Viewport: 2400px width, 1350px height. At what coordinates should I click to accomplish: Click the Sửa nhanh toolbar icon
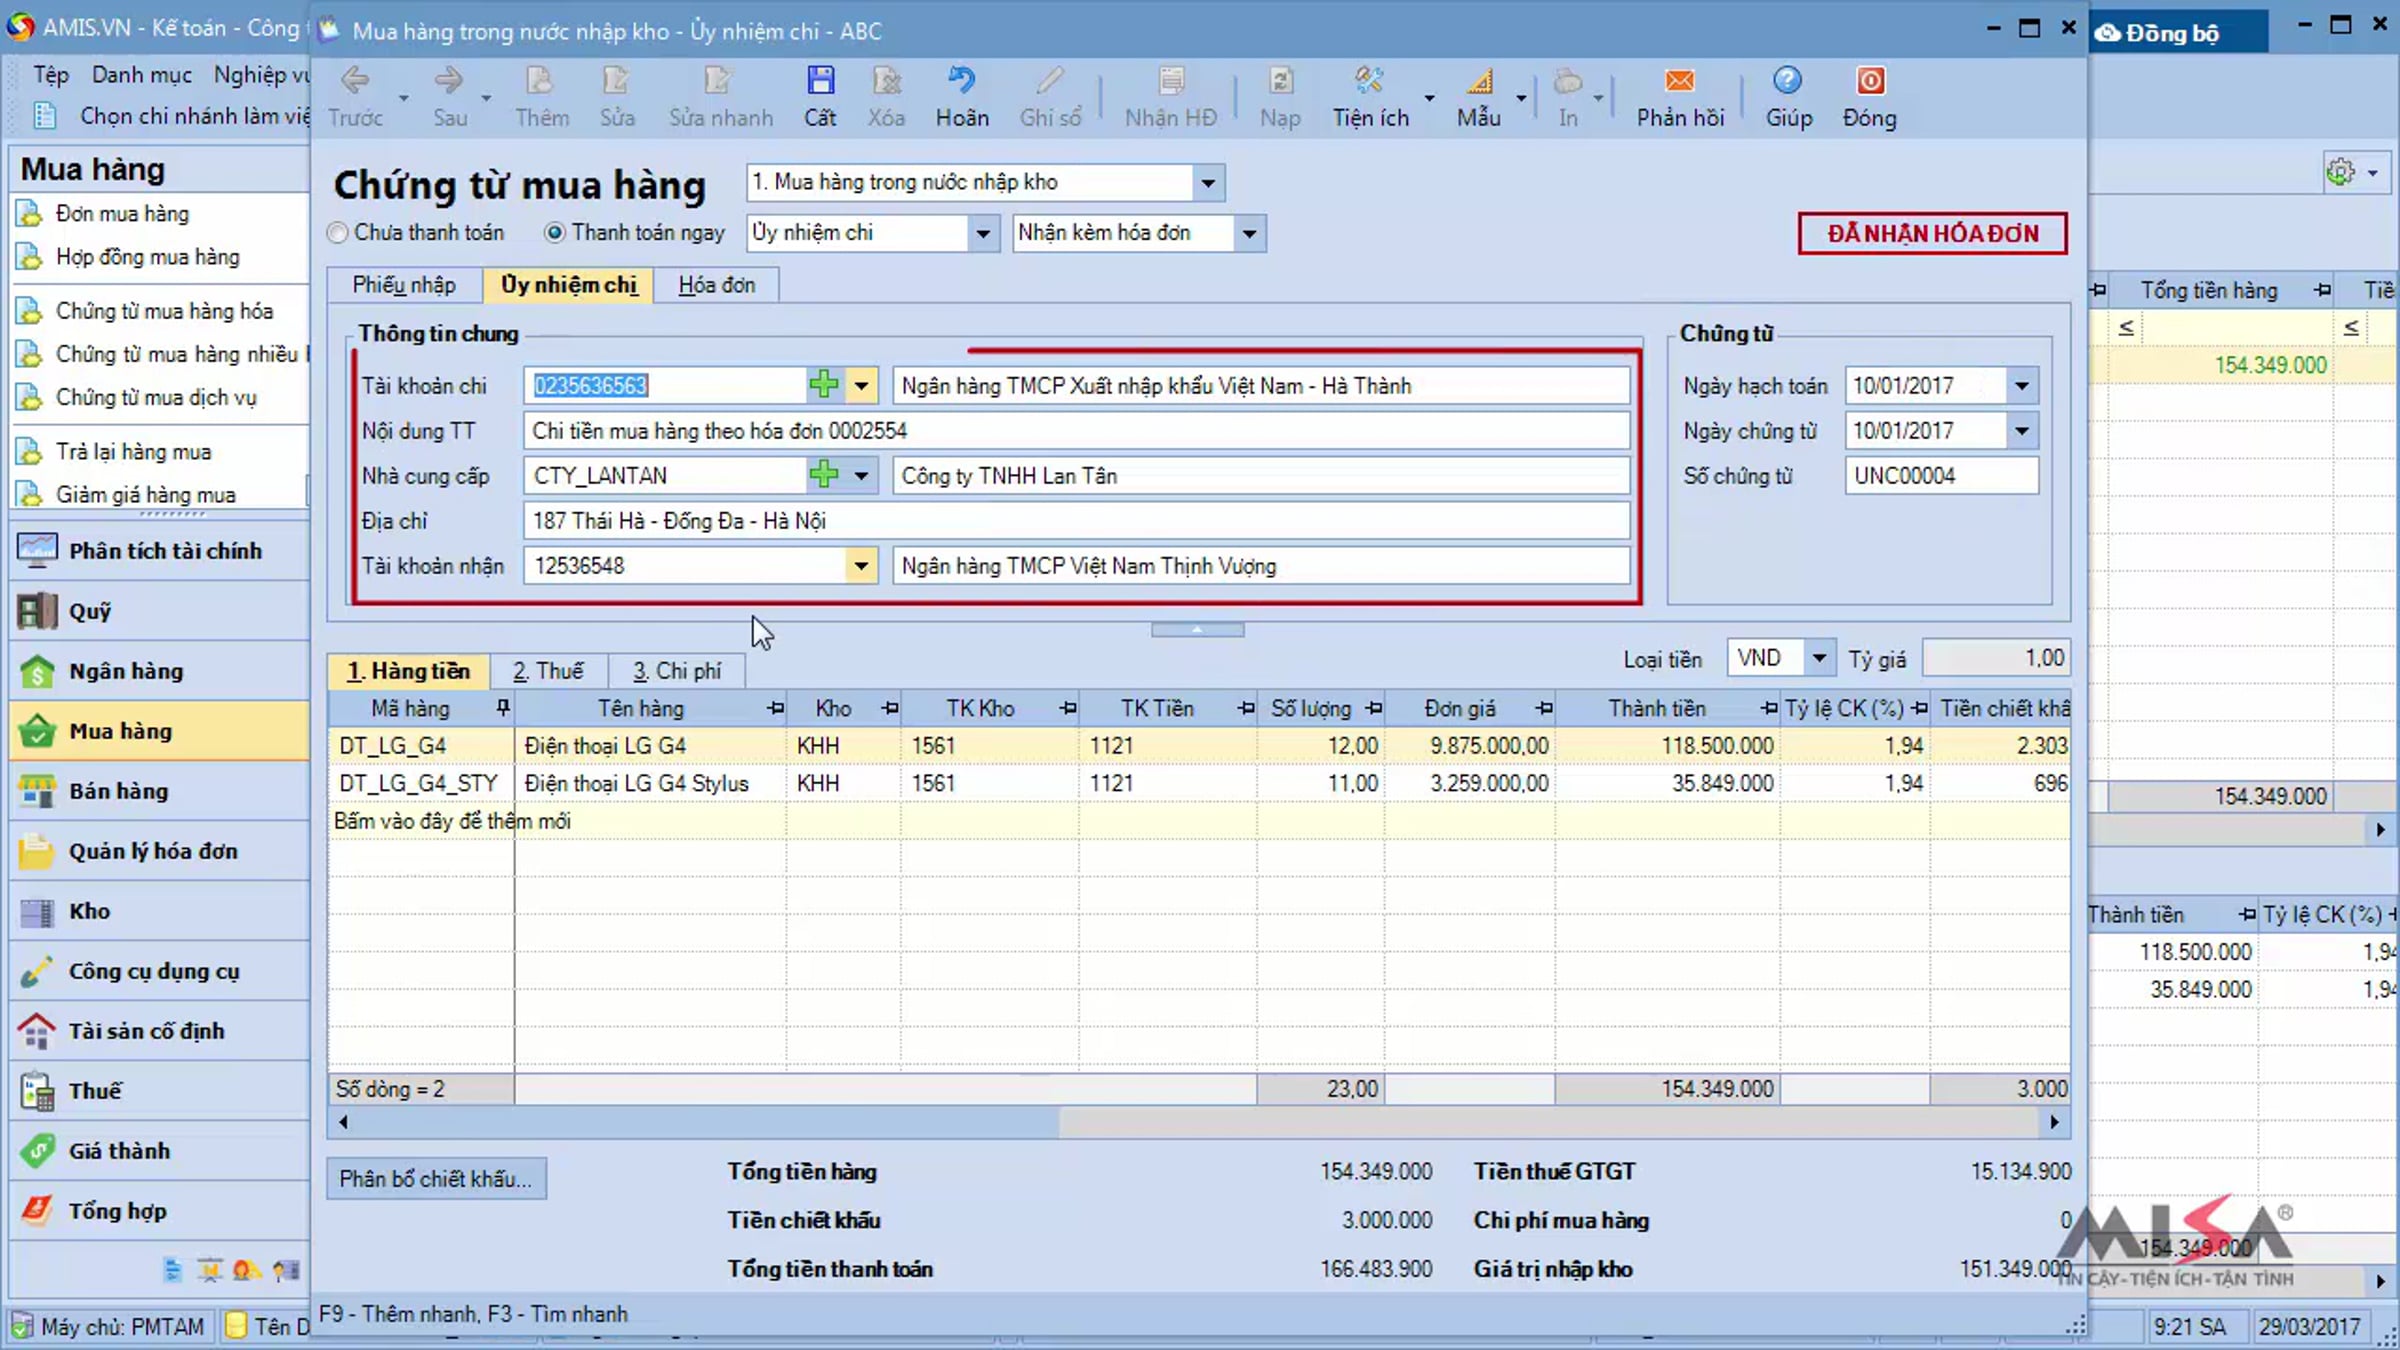[719, 81]
